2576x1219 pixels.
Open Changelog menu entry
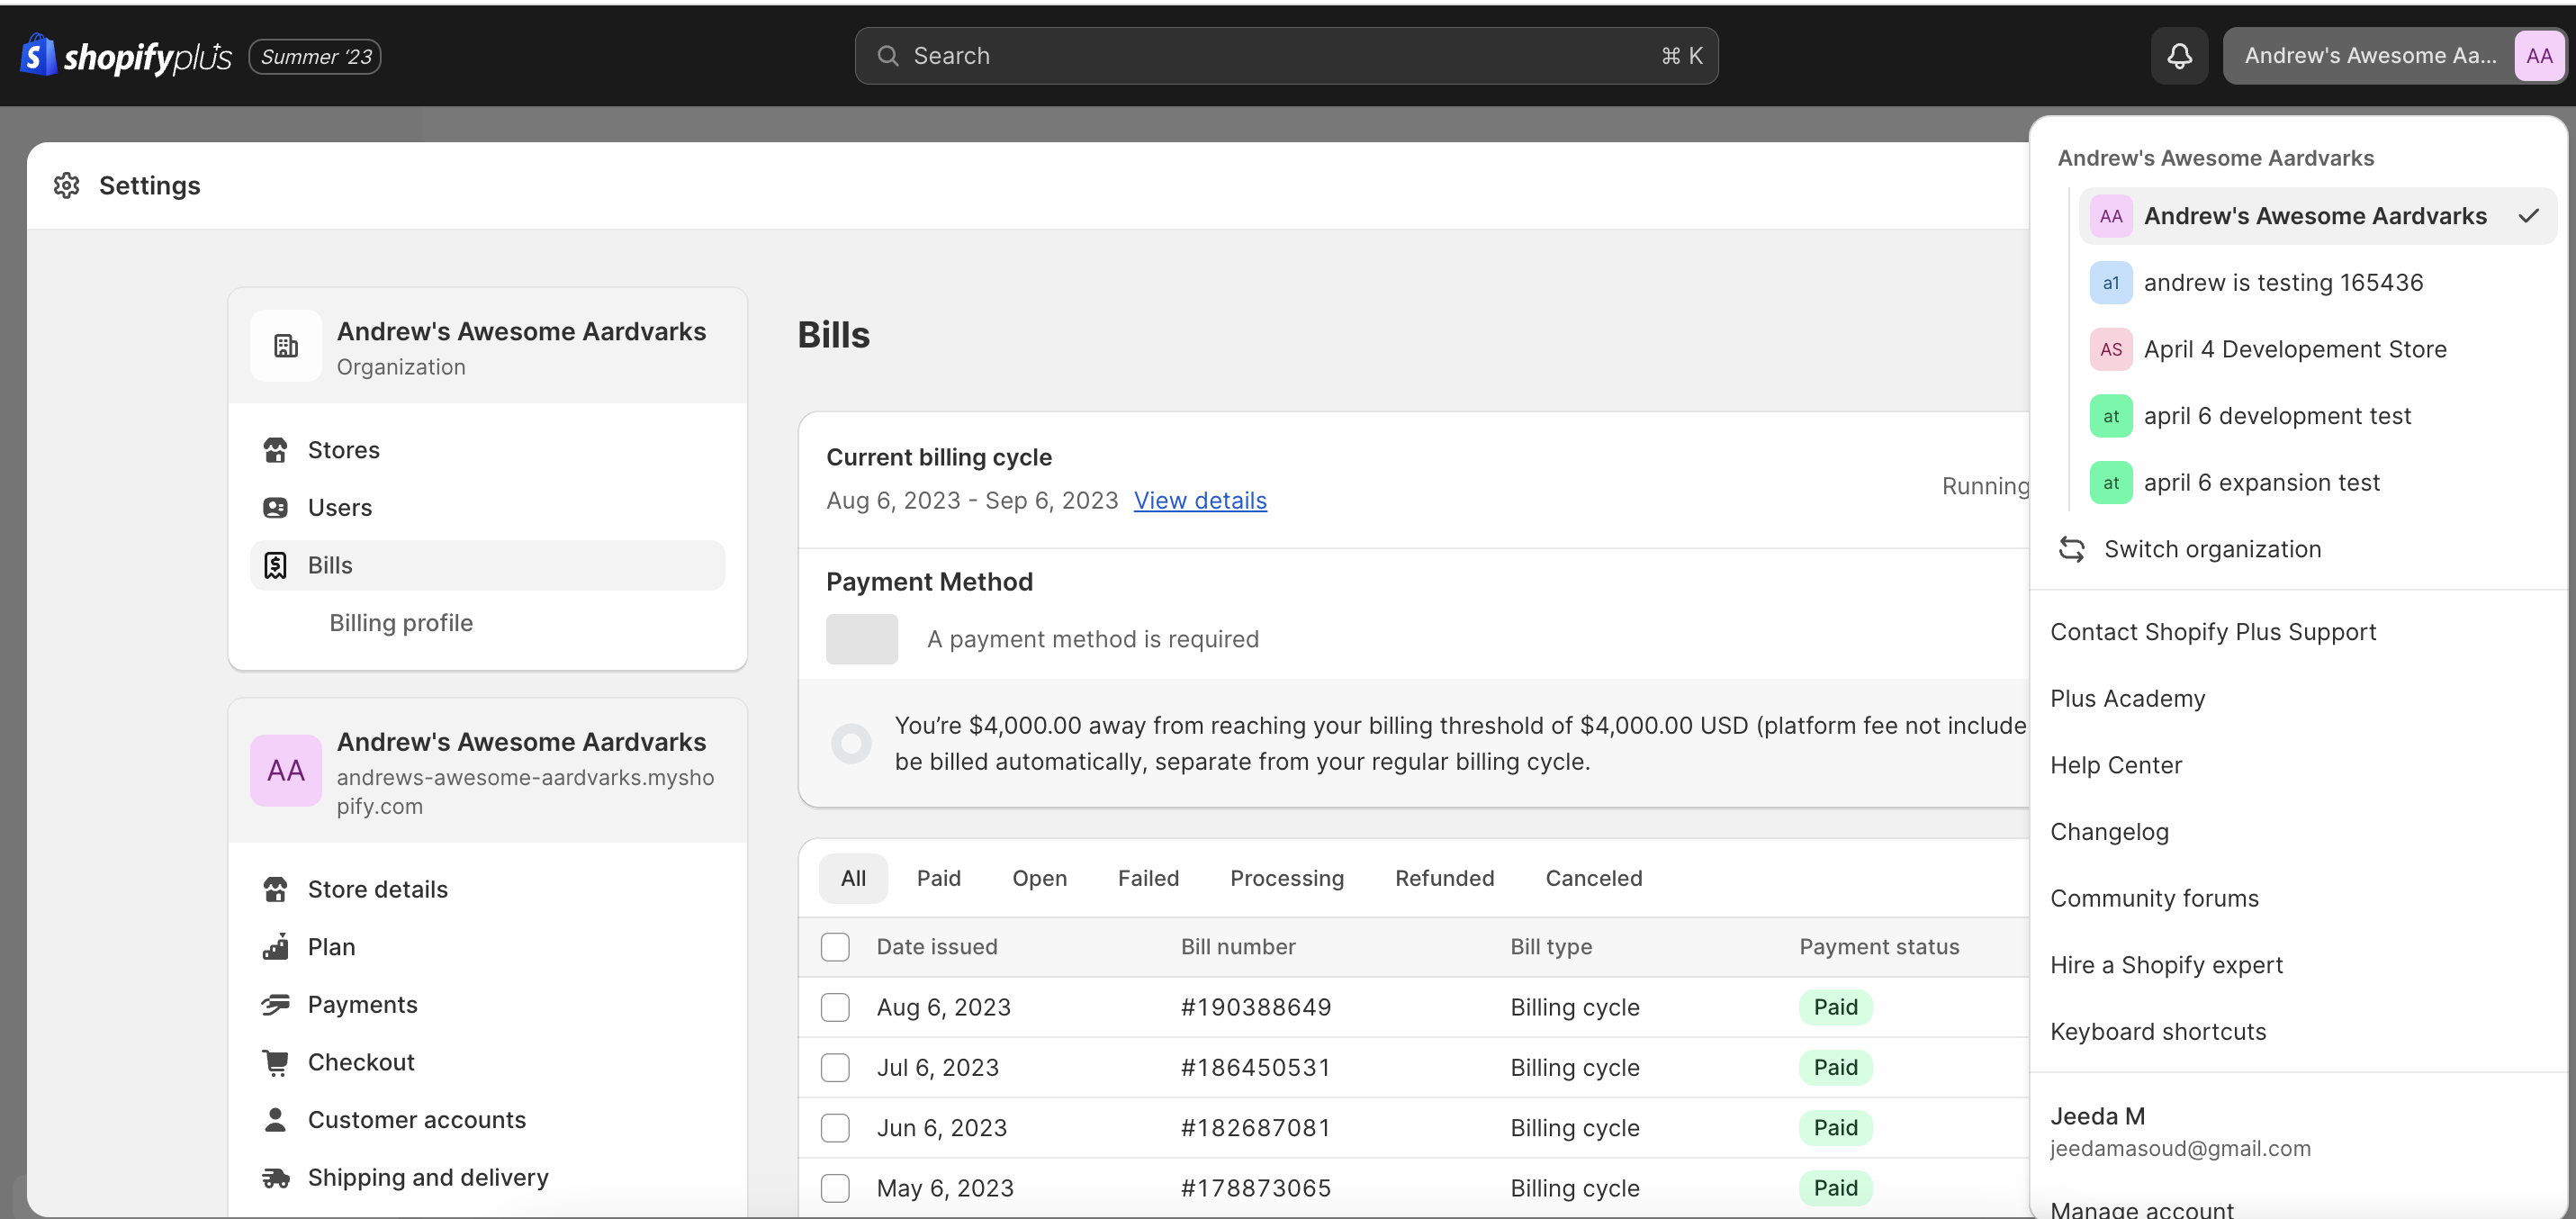pos(2109,832)
